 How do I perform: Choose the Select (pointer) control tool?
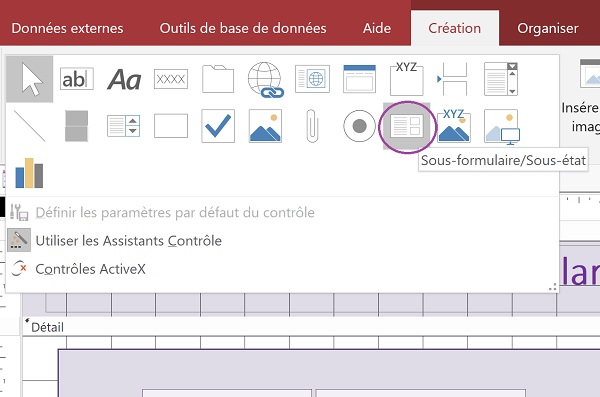(x=29, y=79)
